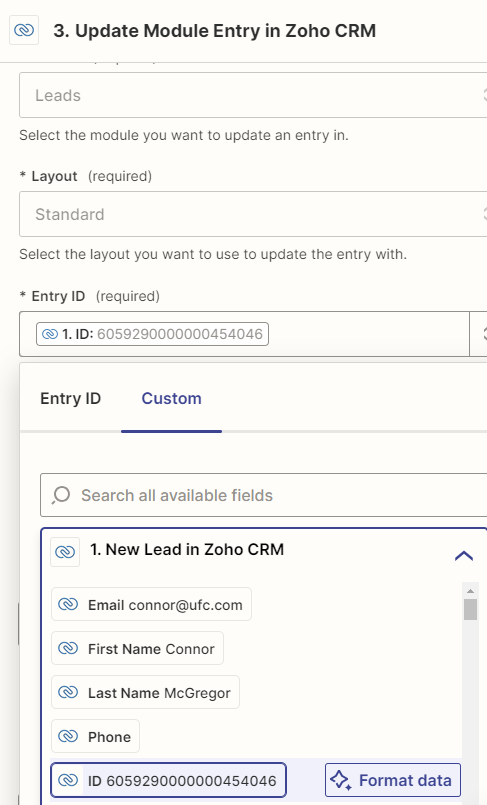Click the Zoho icon next to New Lead section
487x805 pixels.
(65, 552)
